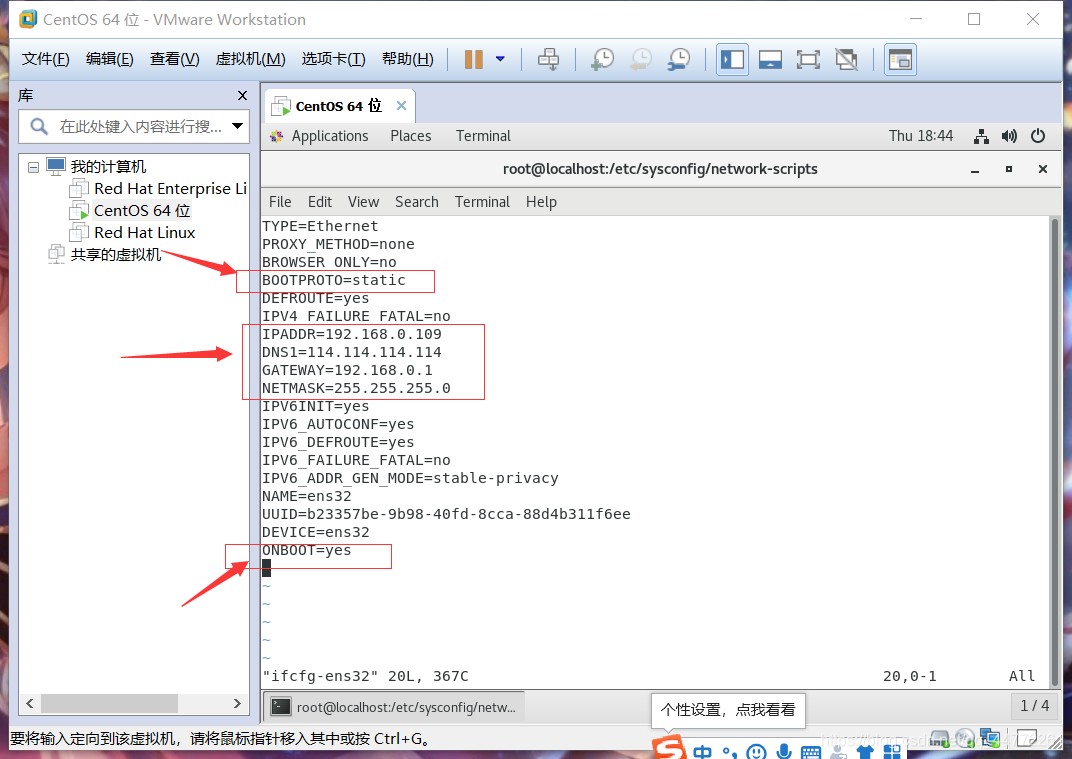Open the 帮助(H) menu

coord(407,59)
